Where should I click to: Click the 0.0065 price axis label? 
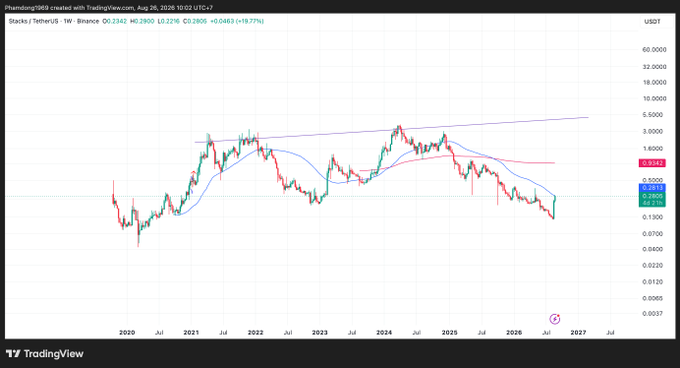click(654, 298)
